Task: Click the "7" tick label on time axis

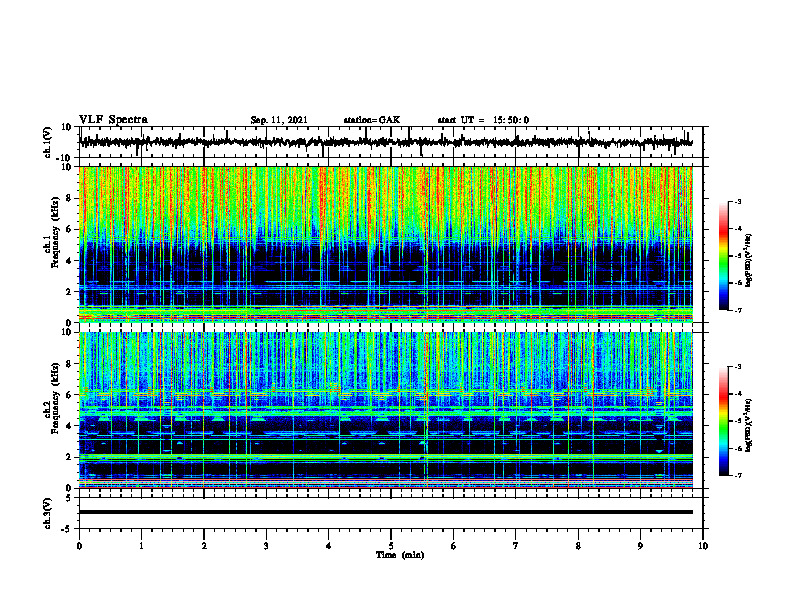Action: [516, 546]
